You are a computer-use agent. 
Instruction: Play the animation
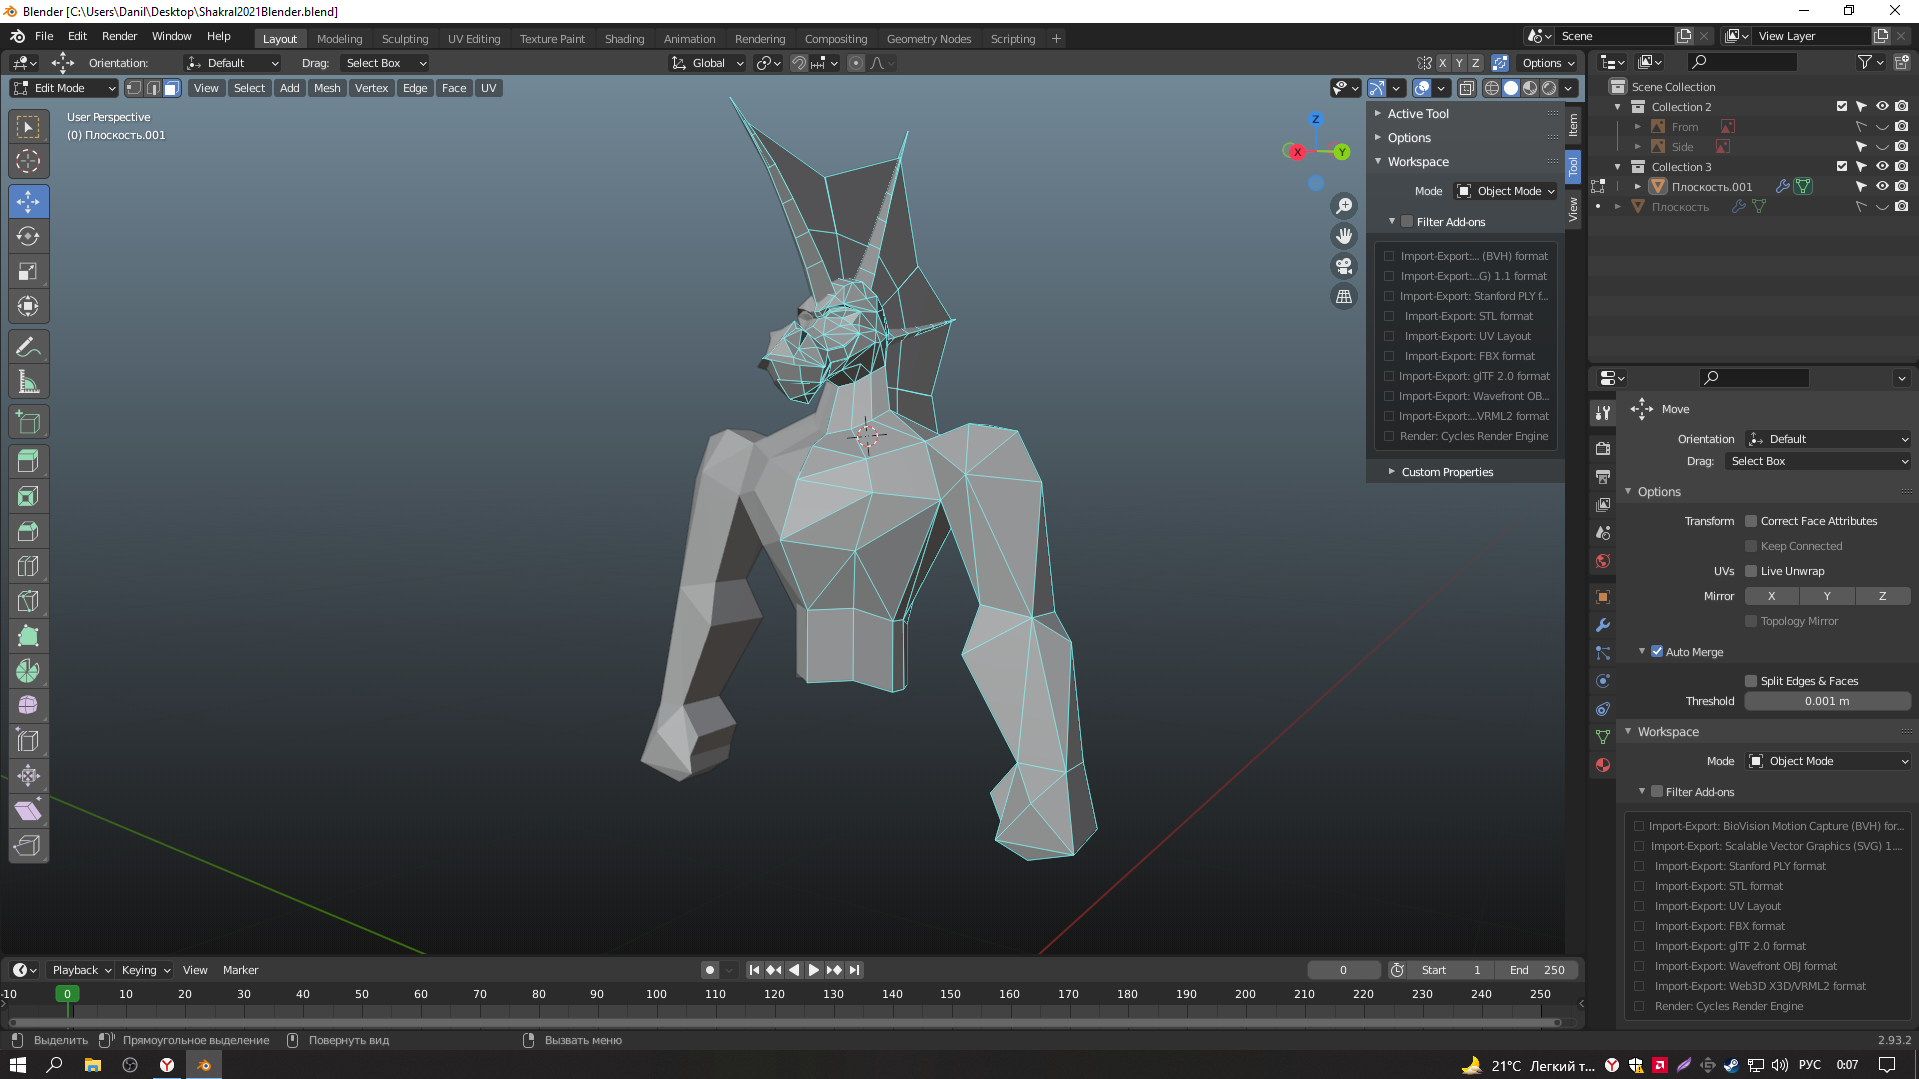(813, 970)
